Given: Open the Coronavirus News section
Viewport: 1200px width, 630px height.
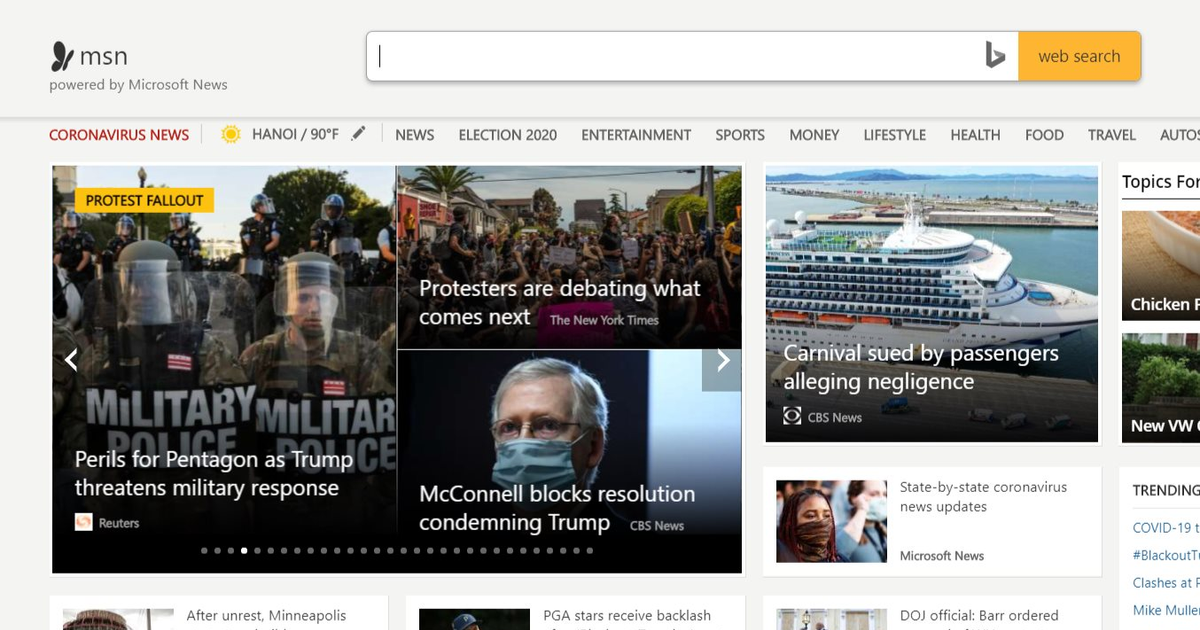Looking at the screenshot, I should pos(119,135).
